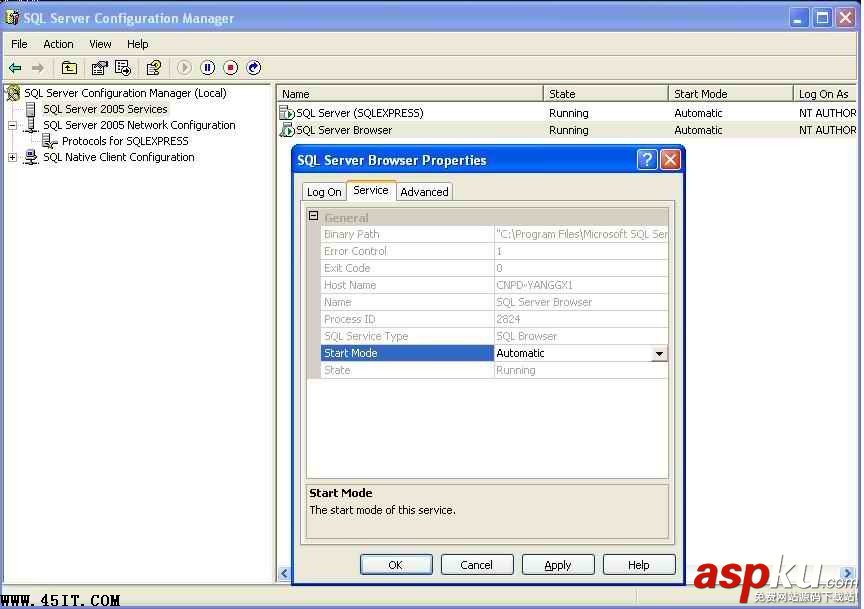Viewport: 864px width, 609px height.
Task: Click the Back arrow toolbar icon
Action: coord(15,68)
